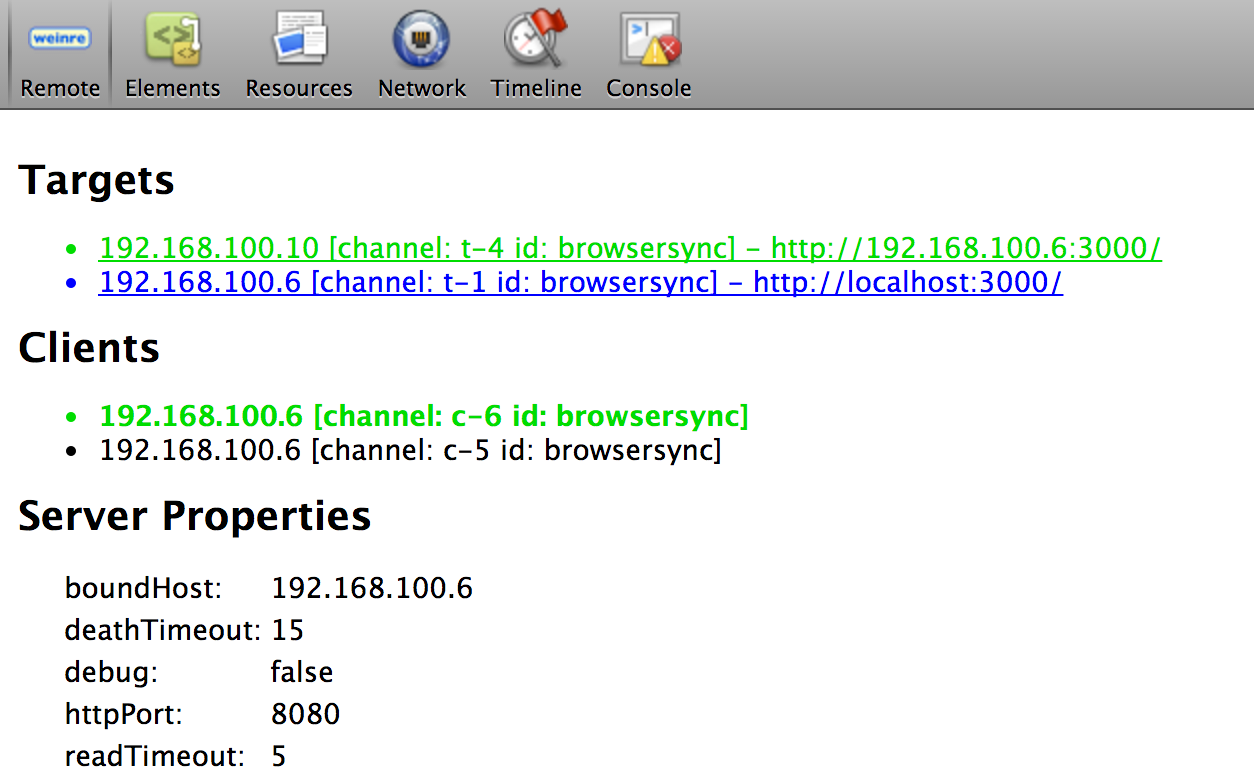Click the red flag Timeline icon image
The width and height of the screenshot is (1254, 778).
click(x=536, y=38)
